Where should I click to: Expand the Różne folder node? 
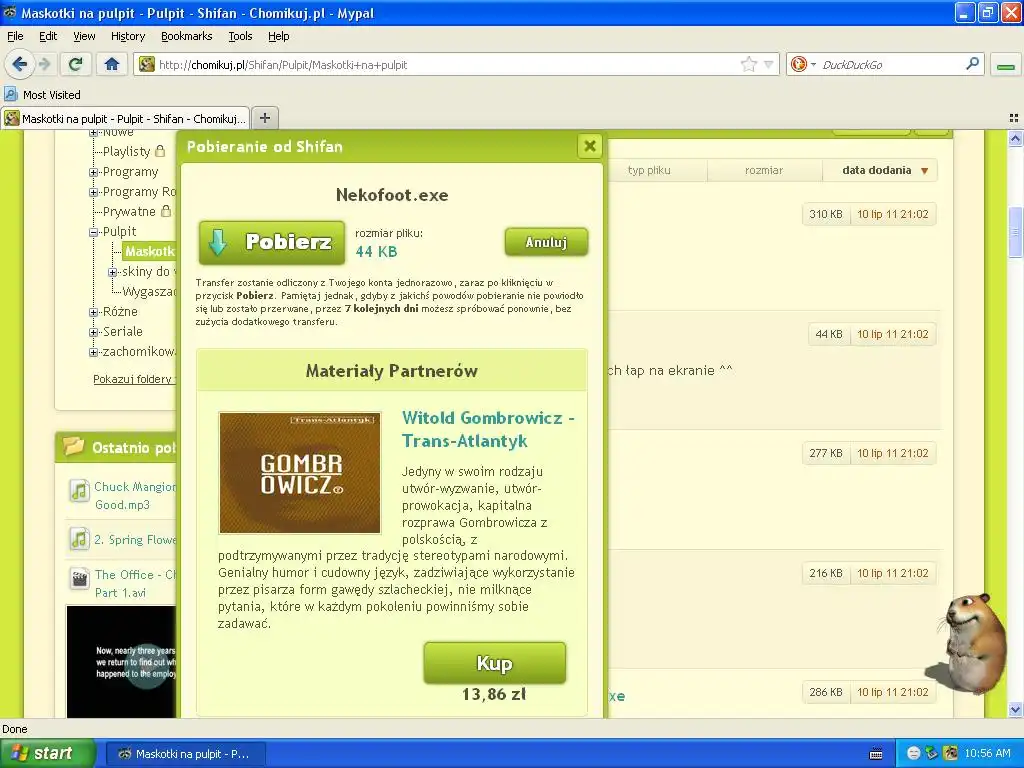click(93, 312)
